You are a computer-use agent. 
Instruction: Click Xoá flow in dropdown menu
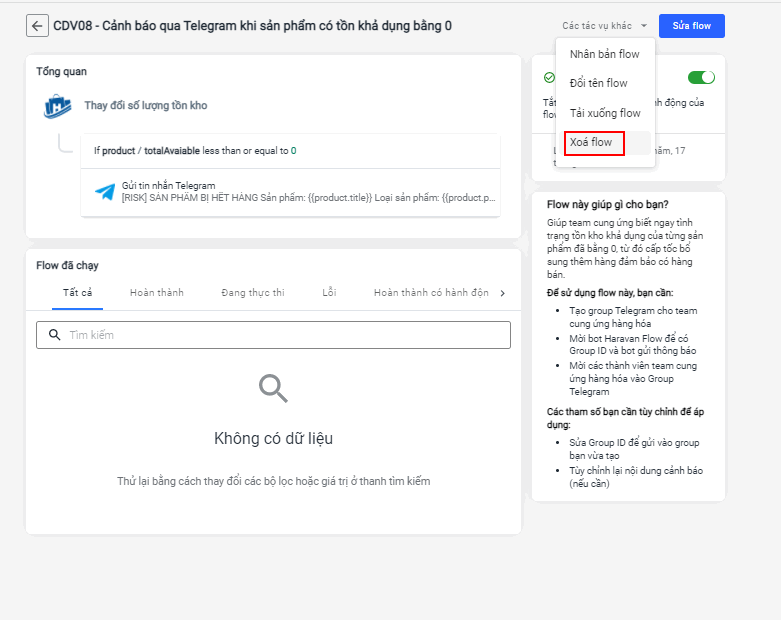point(592,143)
